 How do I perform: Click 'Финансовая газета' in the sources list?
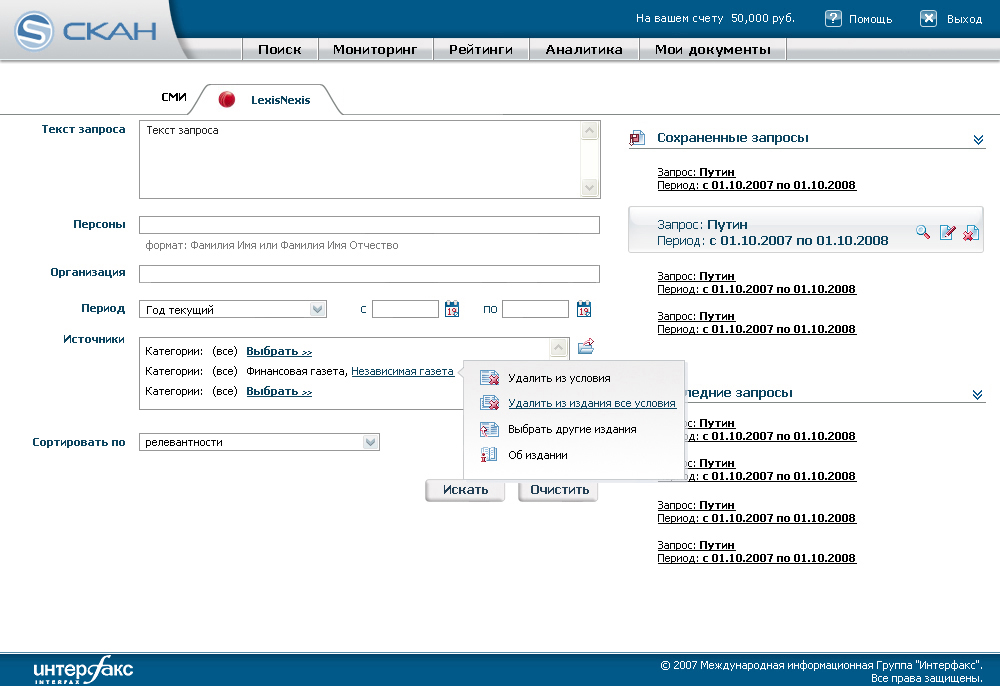(x=297, y=371)
